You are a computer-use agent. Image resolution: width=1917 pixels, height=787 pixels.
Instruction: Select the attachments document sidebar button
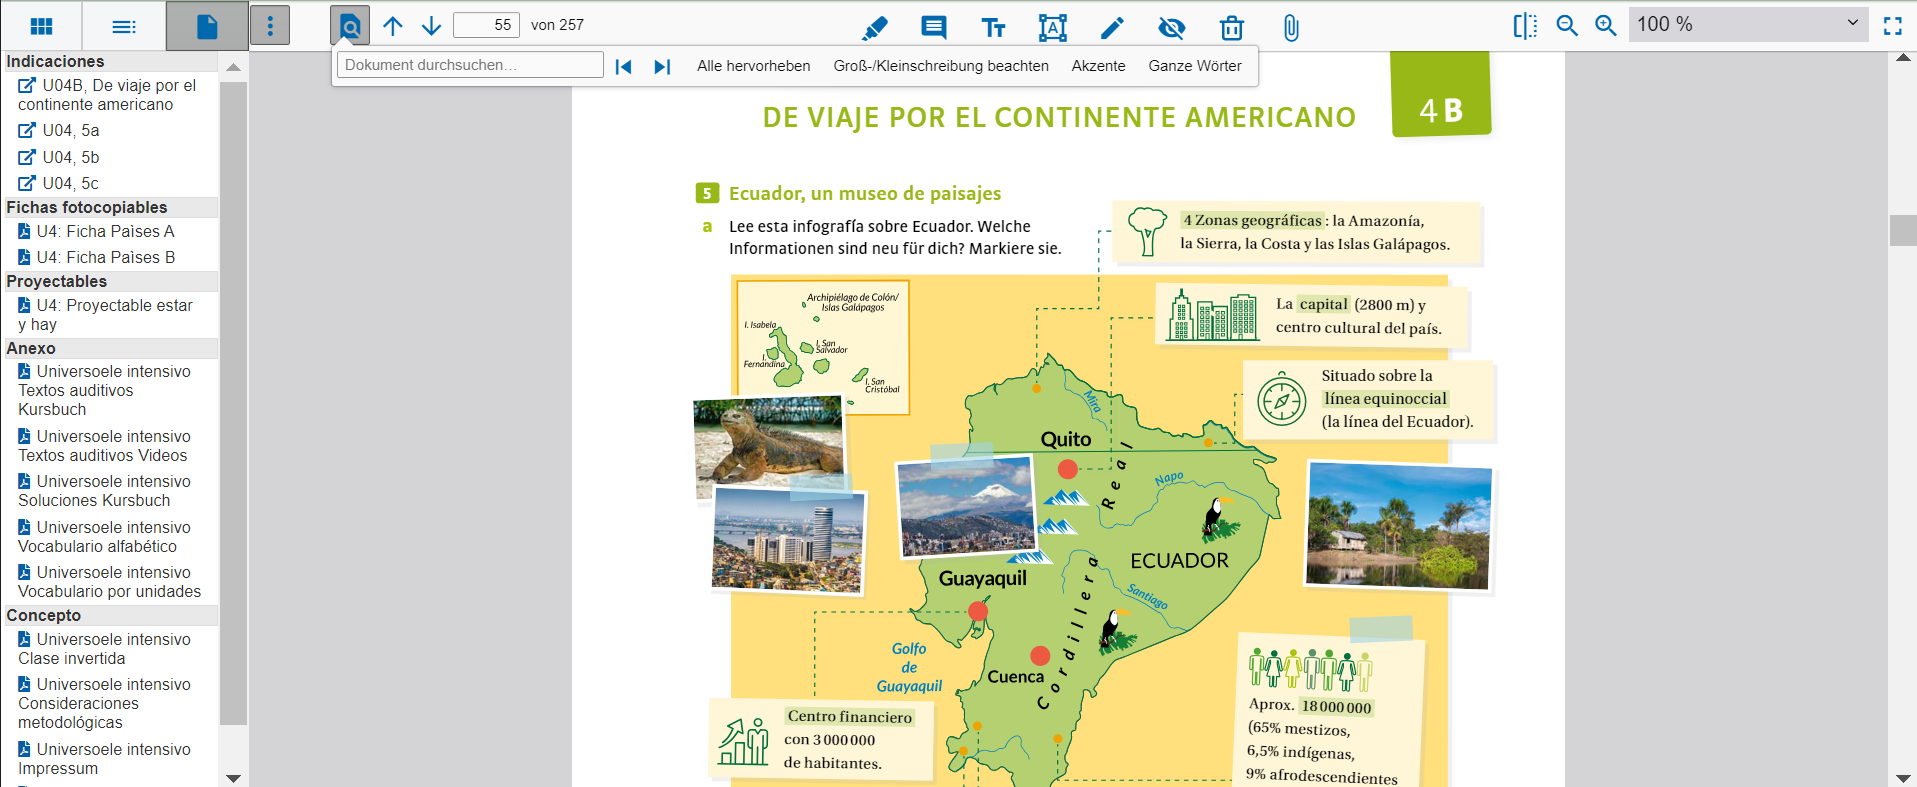click(x=207, y=26)
